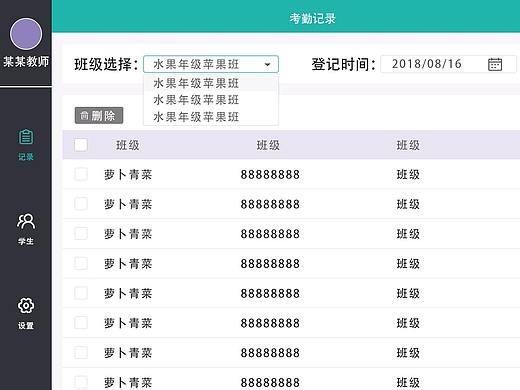Click 班级 cell in the seventh row
The height and width of the screenshot is (390, 520).
click(x=408, y=353)
